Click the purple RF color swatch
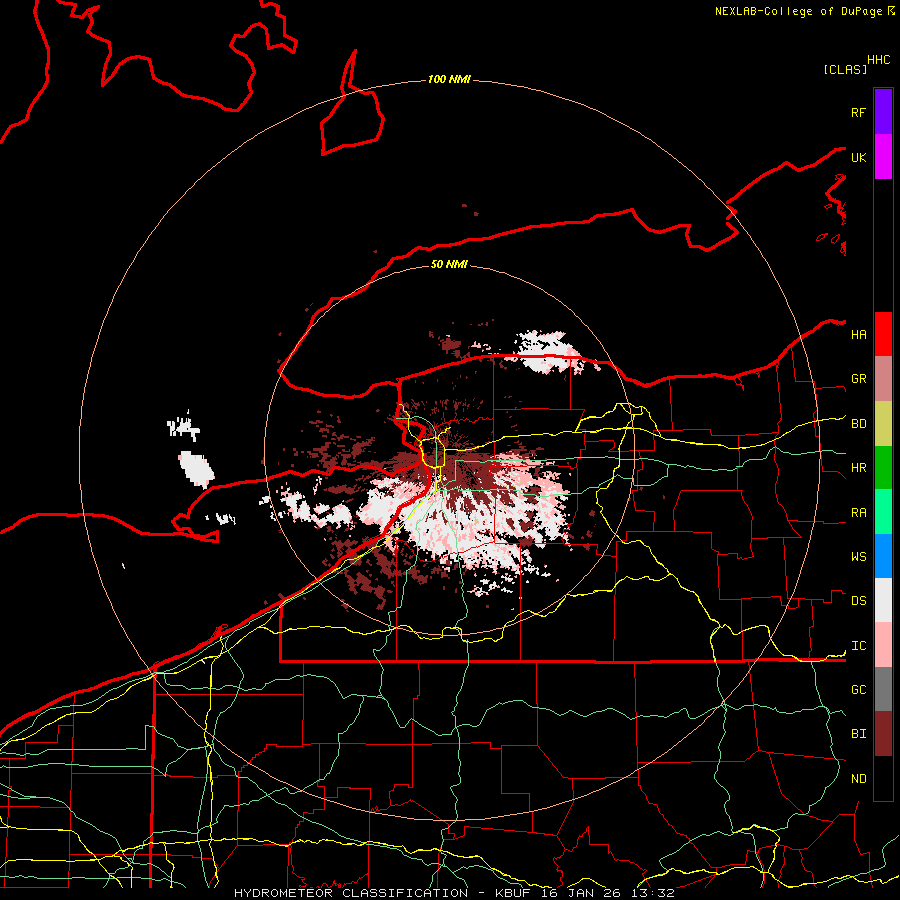The height and width of the screenshot is (900, 900). click(x=883, y=112)
